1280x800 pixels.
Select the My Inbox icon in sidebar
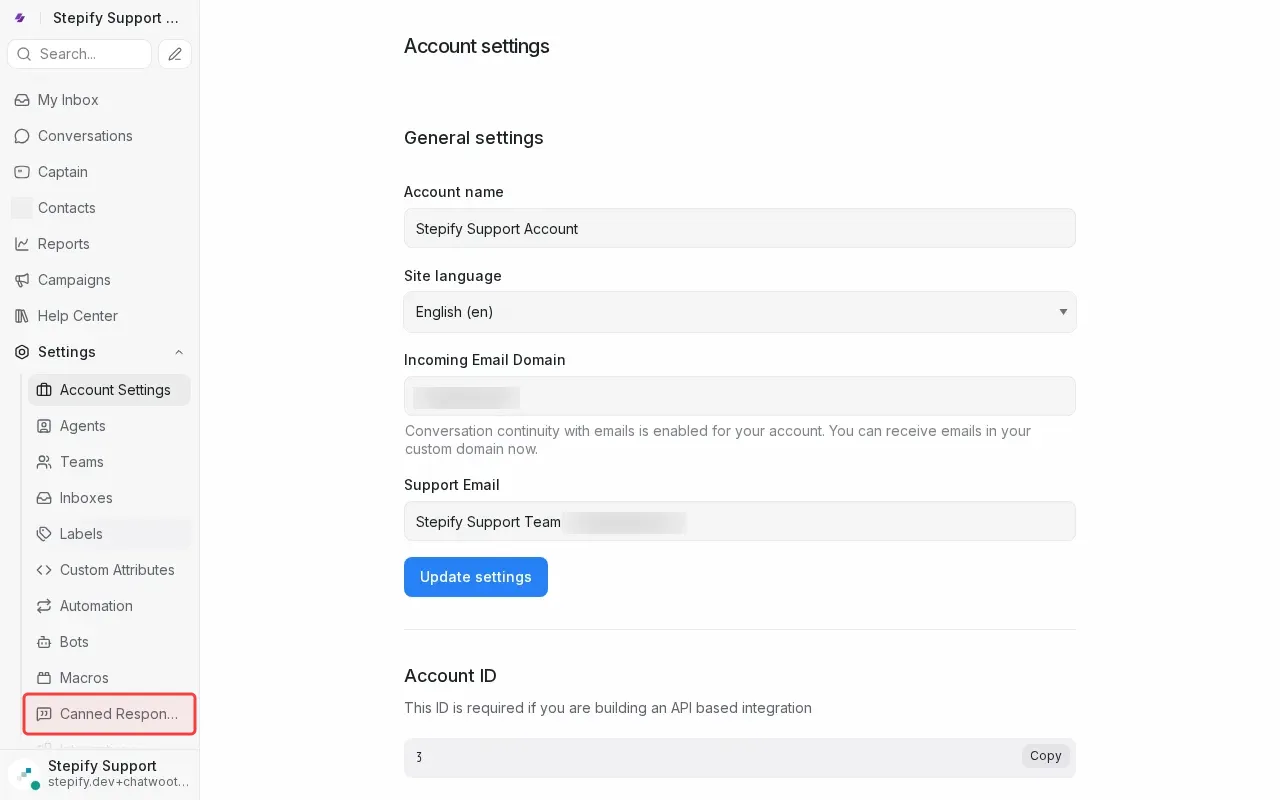point(21,100)
